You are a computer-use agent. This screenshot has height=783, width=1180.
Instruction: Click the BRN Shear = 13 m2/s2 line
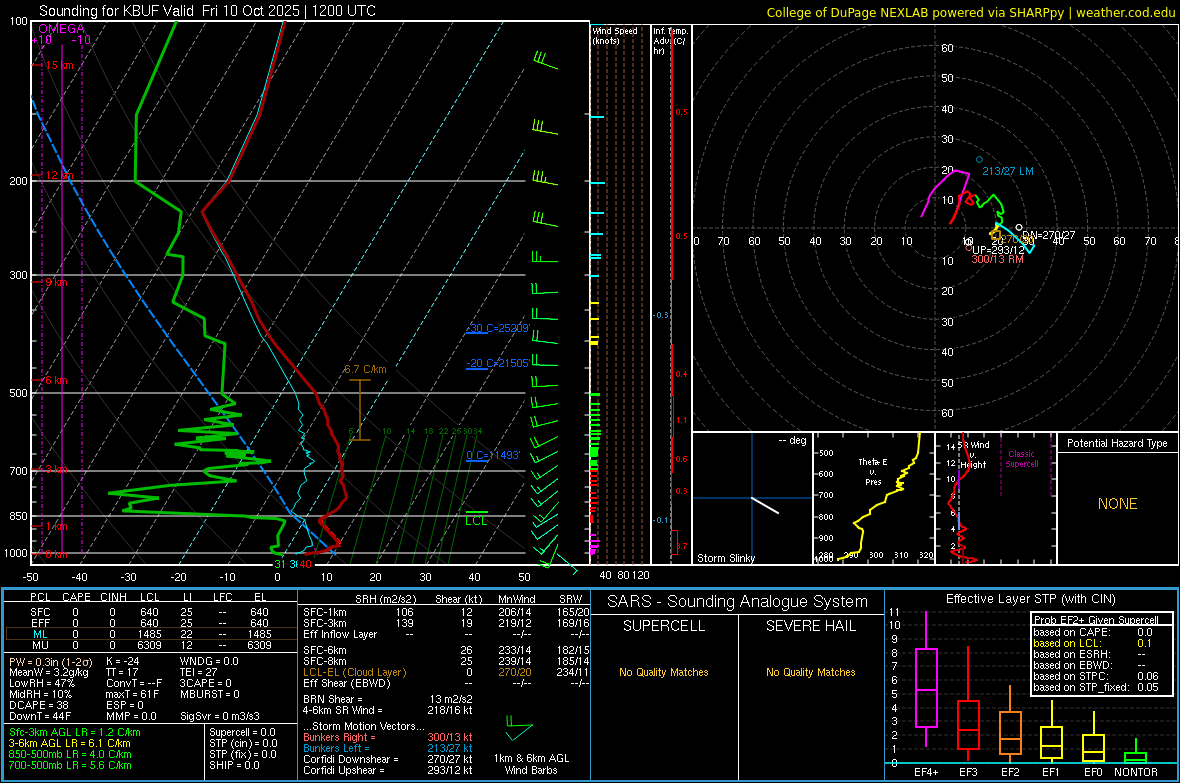pyautogui.click(x=388, y=699)
